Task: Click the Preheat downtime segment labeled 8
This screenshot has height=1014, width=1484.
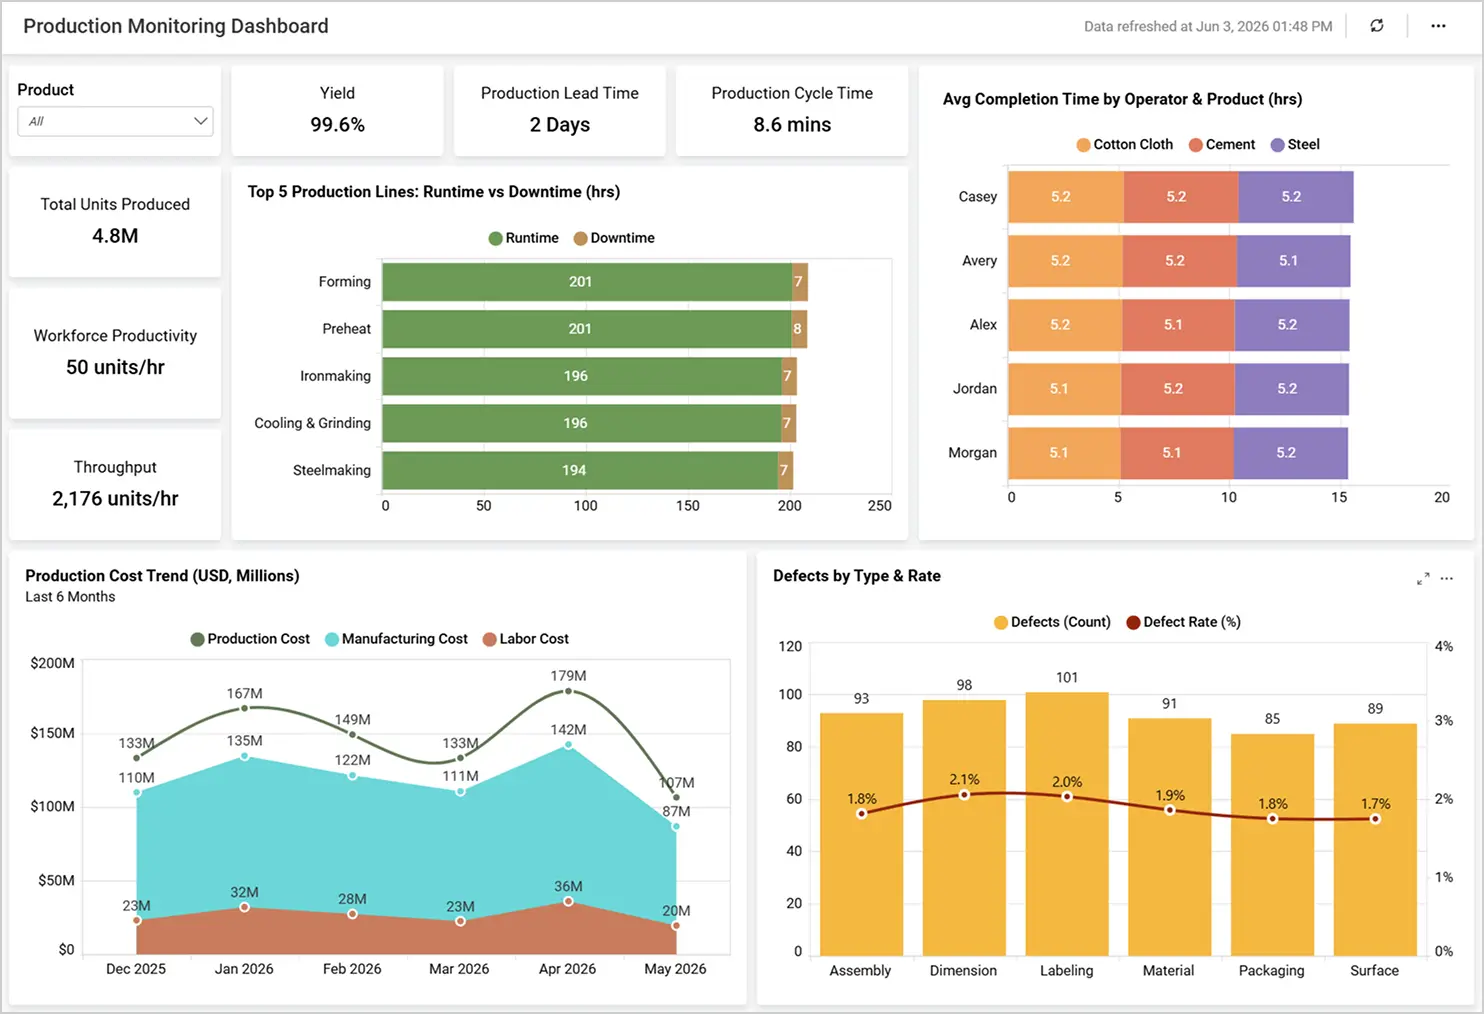Action: click(x=799, y=329)
